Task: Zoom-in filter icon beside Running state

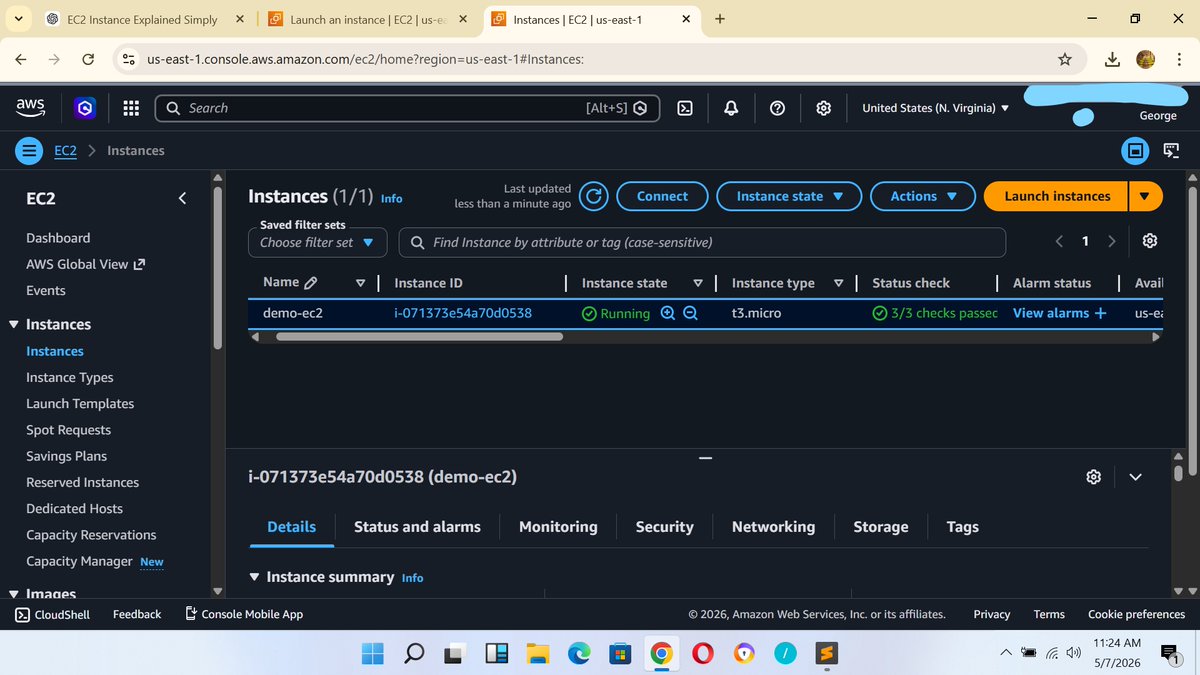Action: click(669, 313)
